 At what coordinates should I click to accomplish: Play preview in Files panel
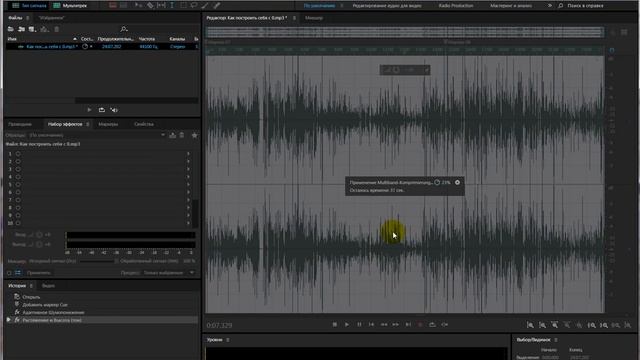click(89, 110)
